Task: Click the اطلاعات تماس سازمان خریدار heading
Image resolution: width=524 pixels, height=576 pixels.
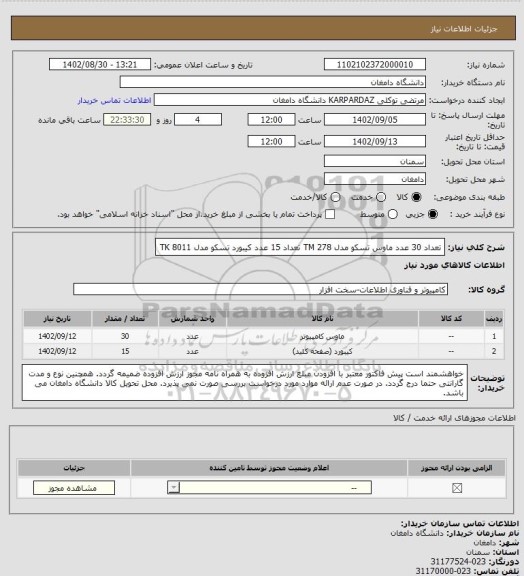Action: 460,523
